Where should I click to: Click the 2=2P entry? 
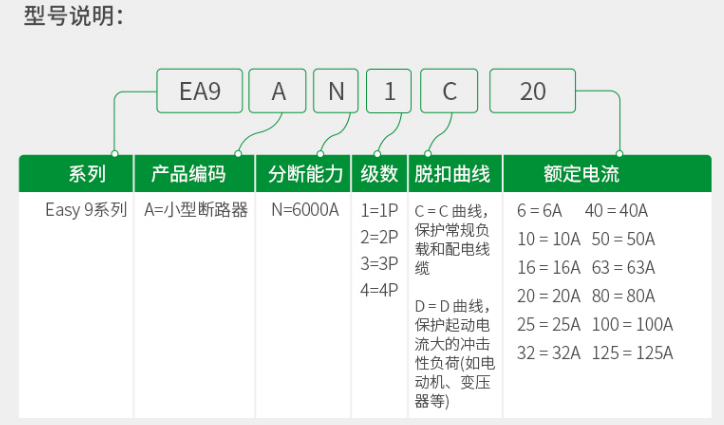380,237
